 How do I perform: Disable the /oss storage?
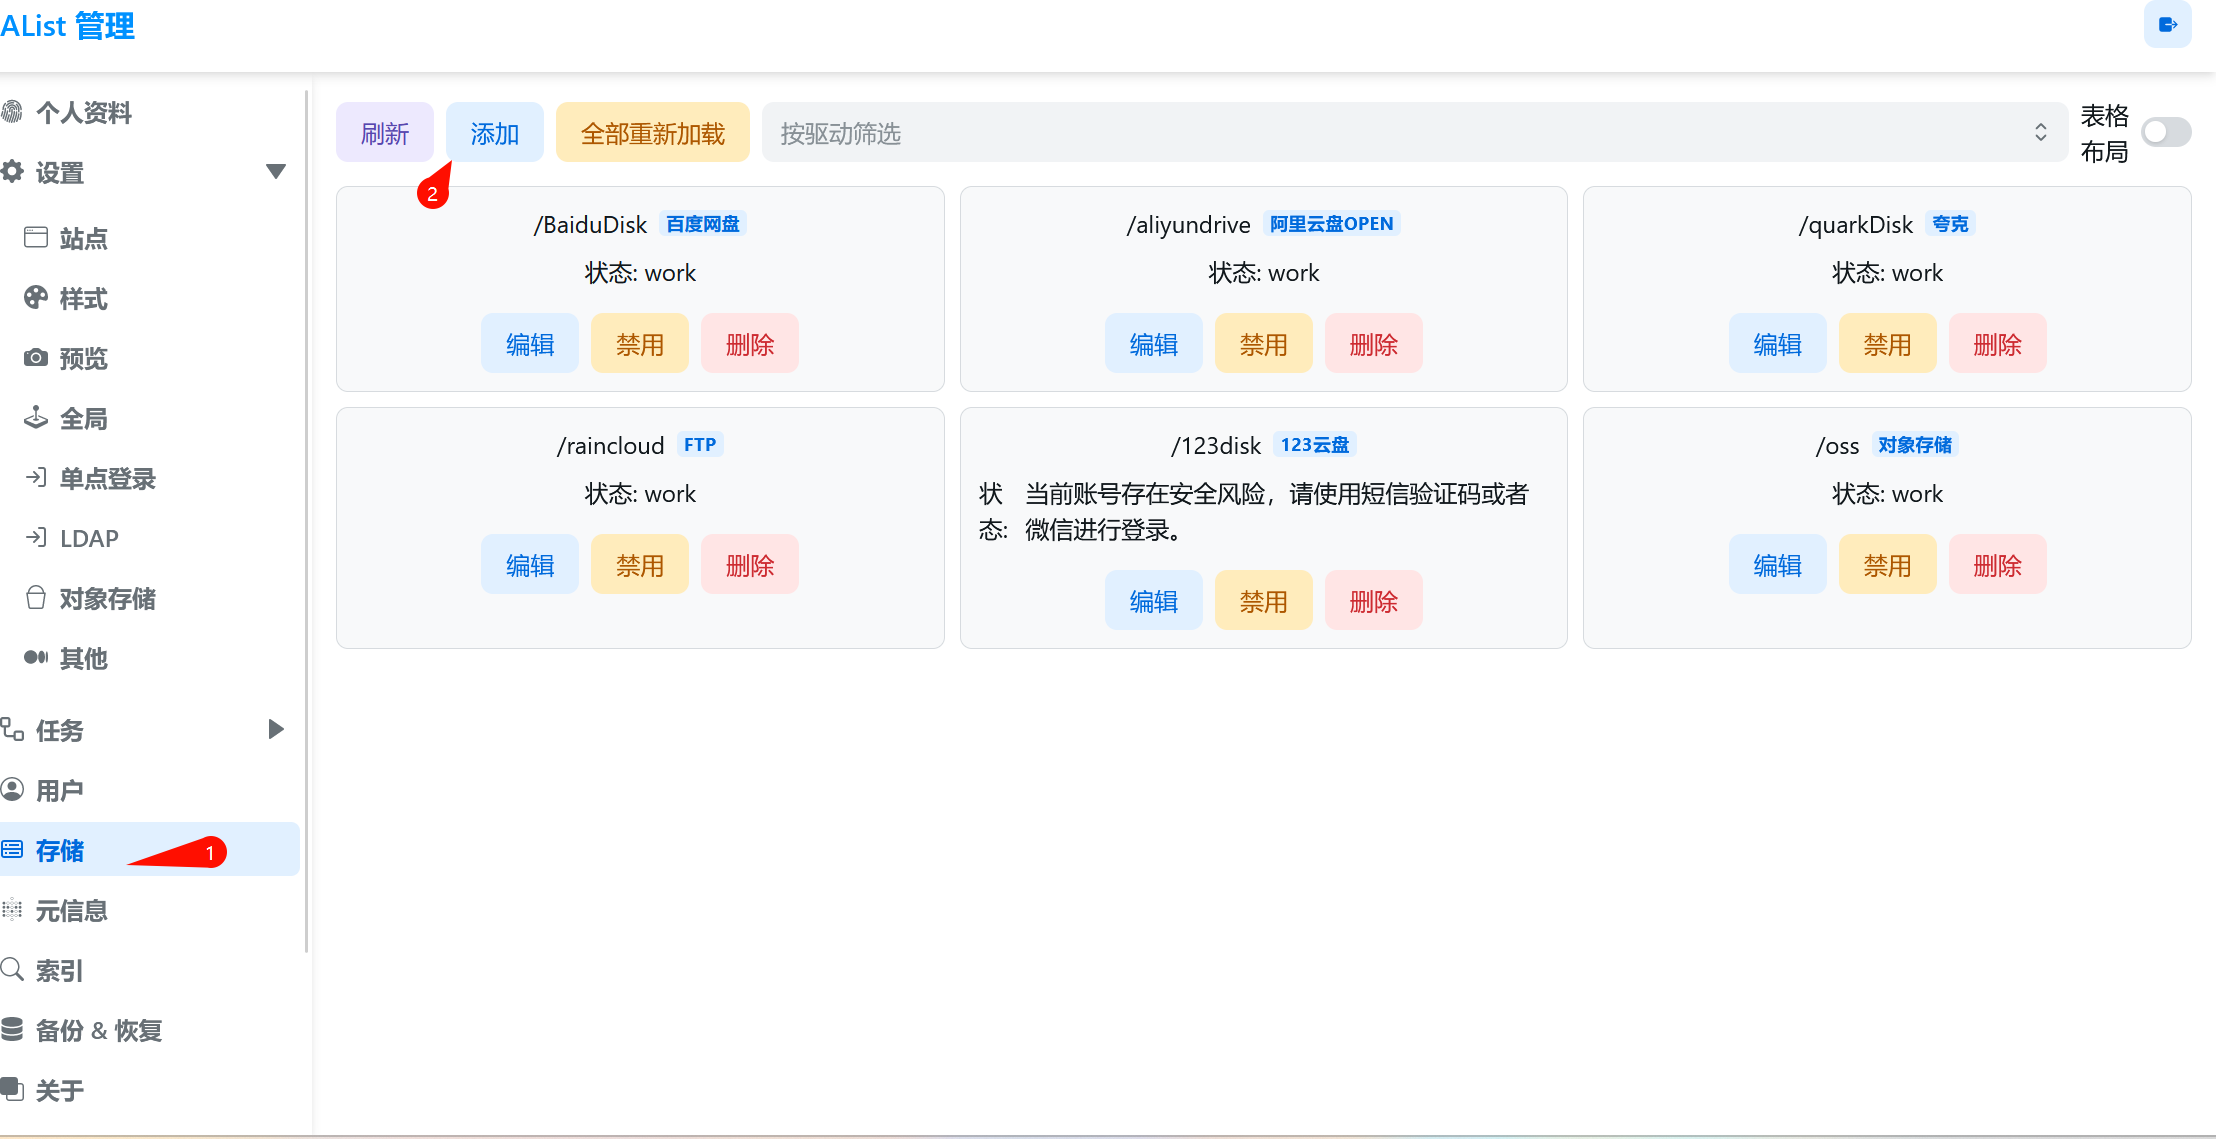[x=1888, y=565]
